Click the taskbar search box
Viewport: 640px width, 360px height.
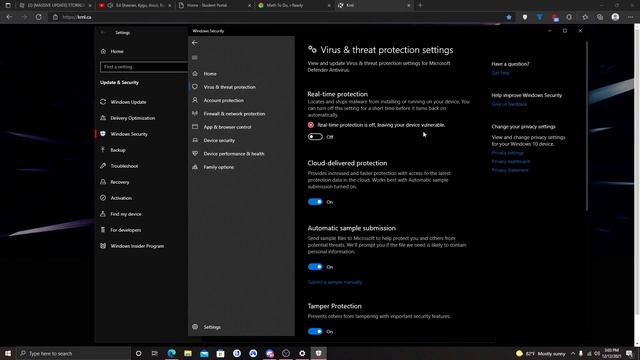(x=73, y=353)
